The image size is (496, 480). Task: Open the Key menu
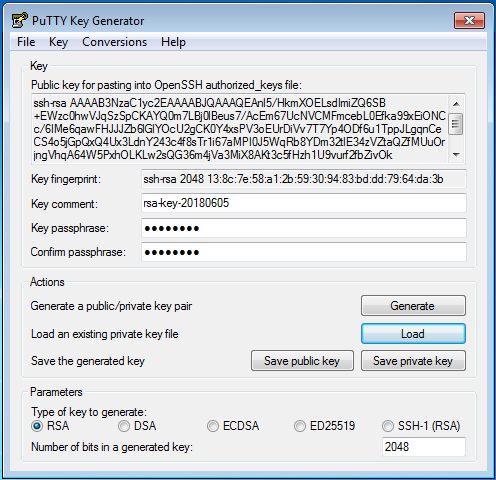[x=58, y=42]
